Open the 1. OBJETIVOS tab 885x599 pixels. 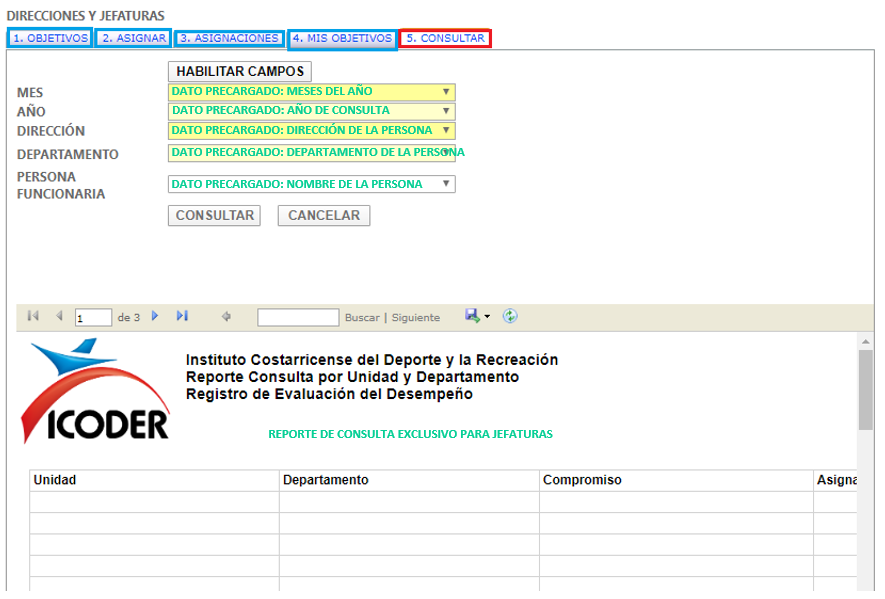(x=50, y=38)
